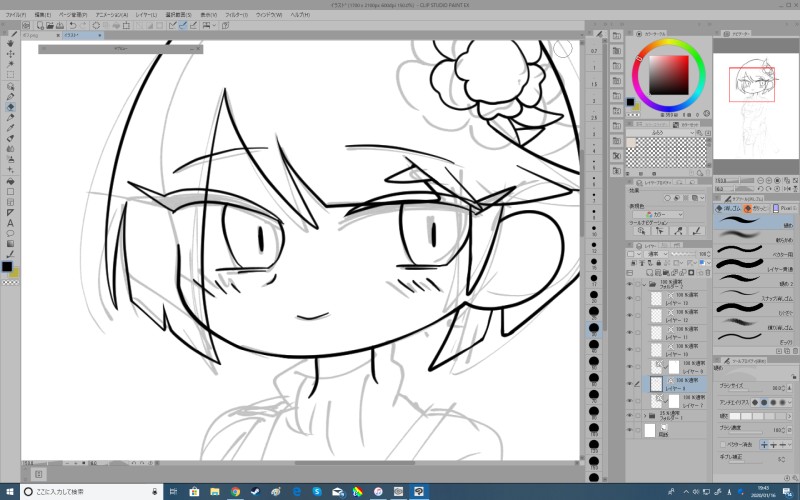
Task: Click the Windows search box
Action: (x=92, y=492)
